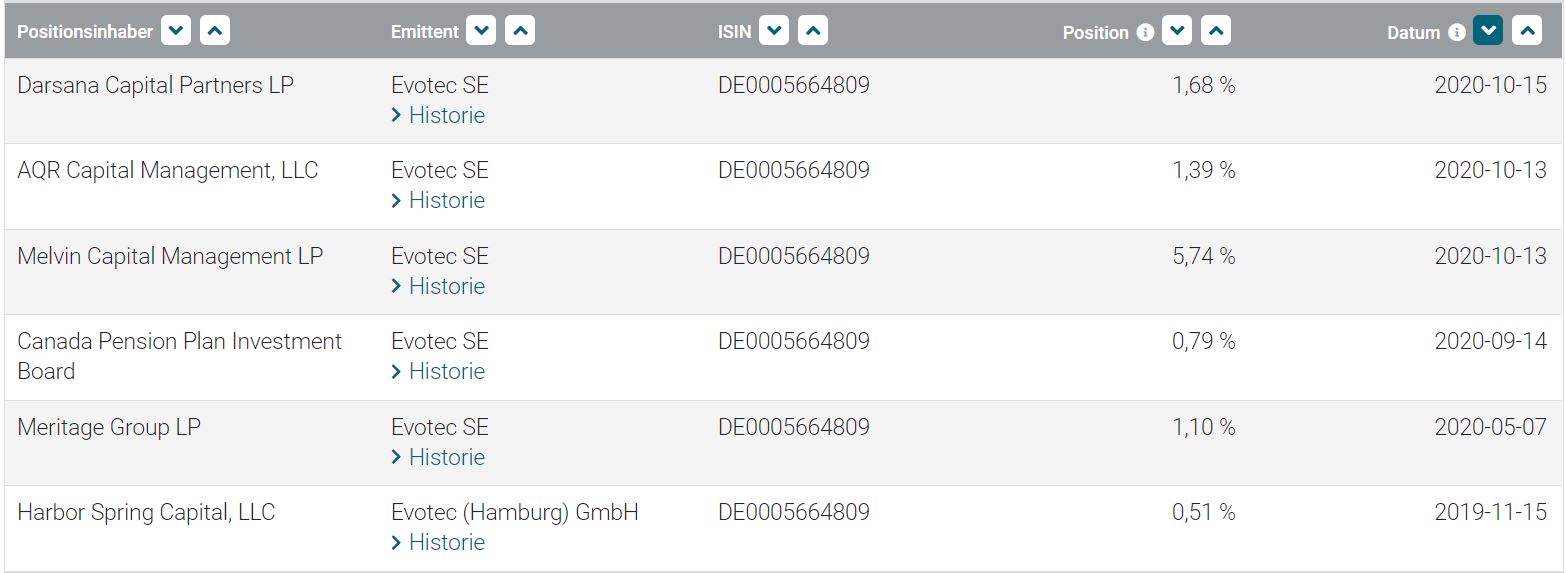This screenshot has width=1566, height=573.
Task: Show info tooltip for Position column
Action: point(1146,32)
